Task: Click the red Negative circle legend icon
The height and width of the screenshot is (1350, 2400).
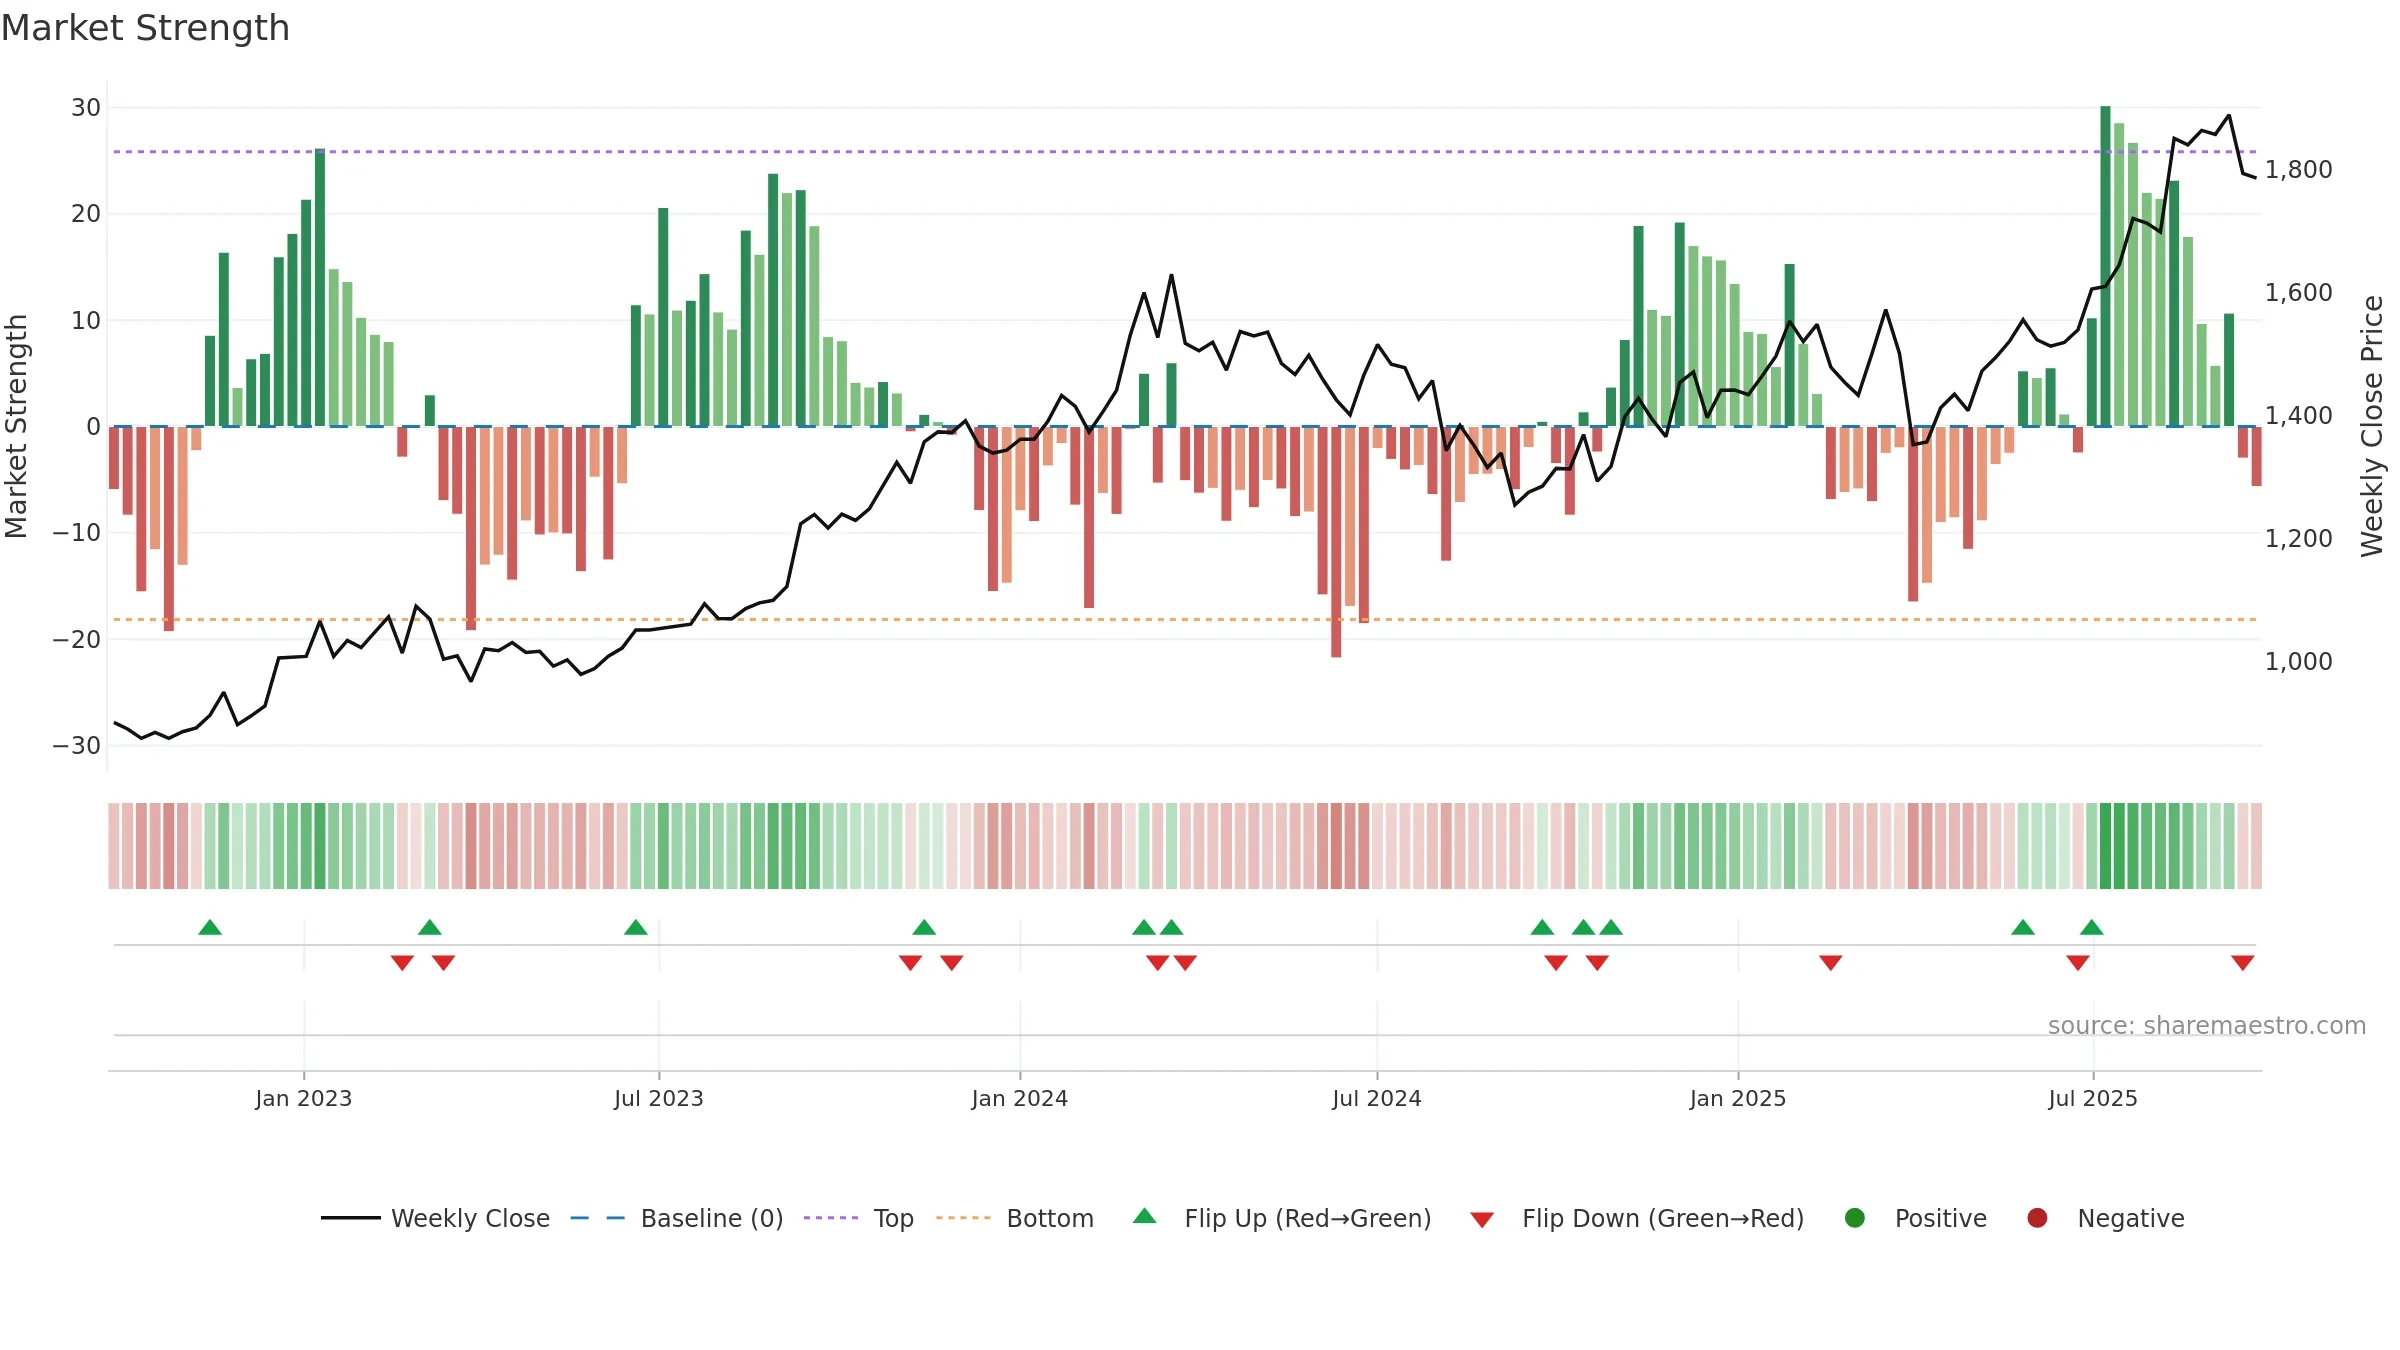Action: pyautogui.click(x=2037, y=1218)
